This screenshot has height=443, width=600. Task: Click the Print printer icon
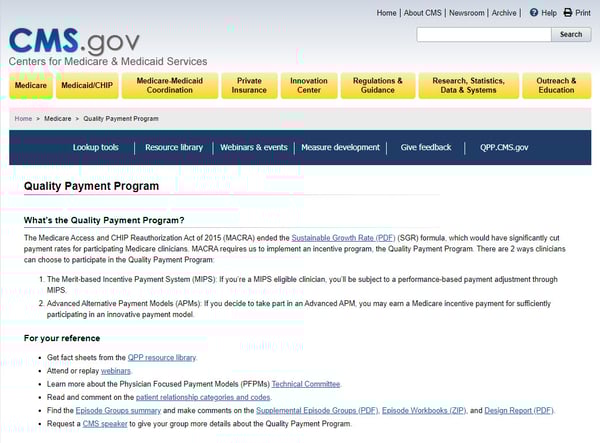point(568,13)
